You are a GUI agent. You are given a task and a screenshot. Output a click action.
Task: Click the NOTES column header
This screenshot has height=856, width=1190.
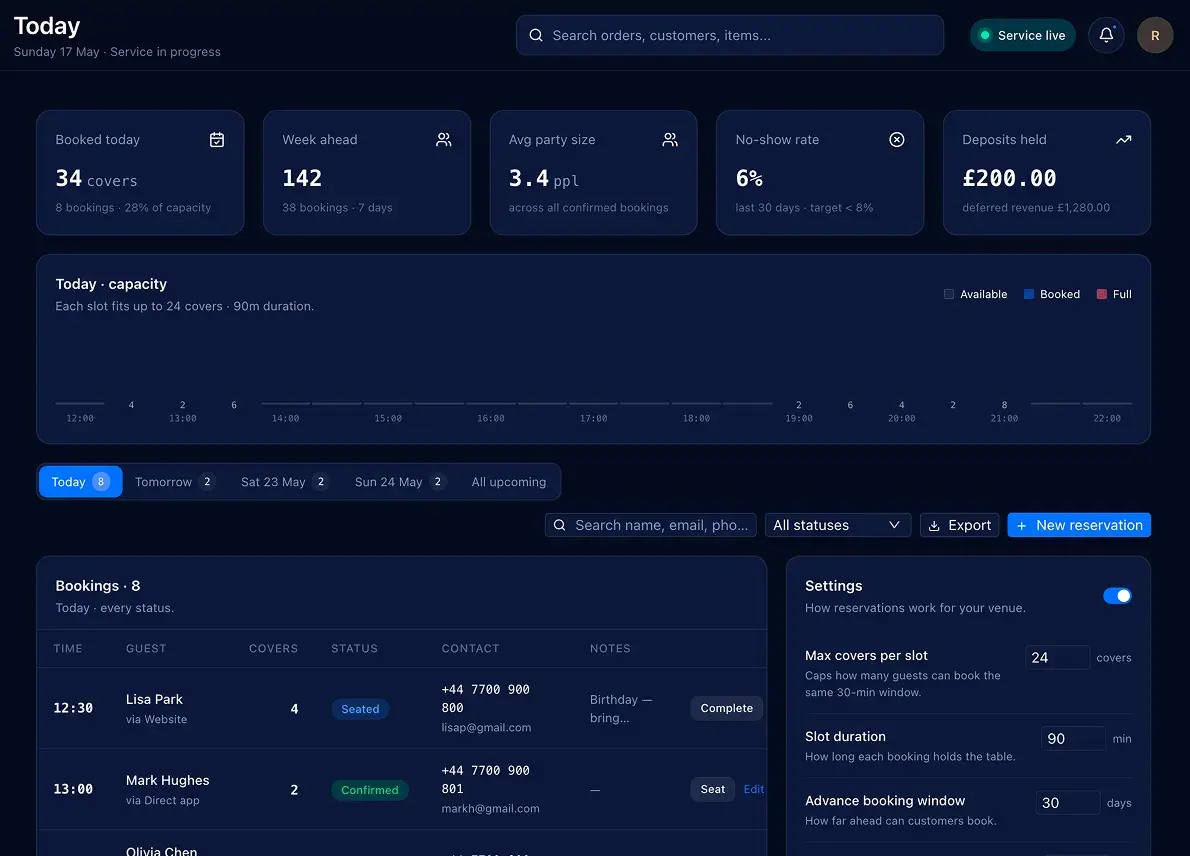pos(610,648)
